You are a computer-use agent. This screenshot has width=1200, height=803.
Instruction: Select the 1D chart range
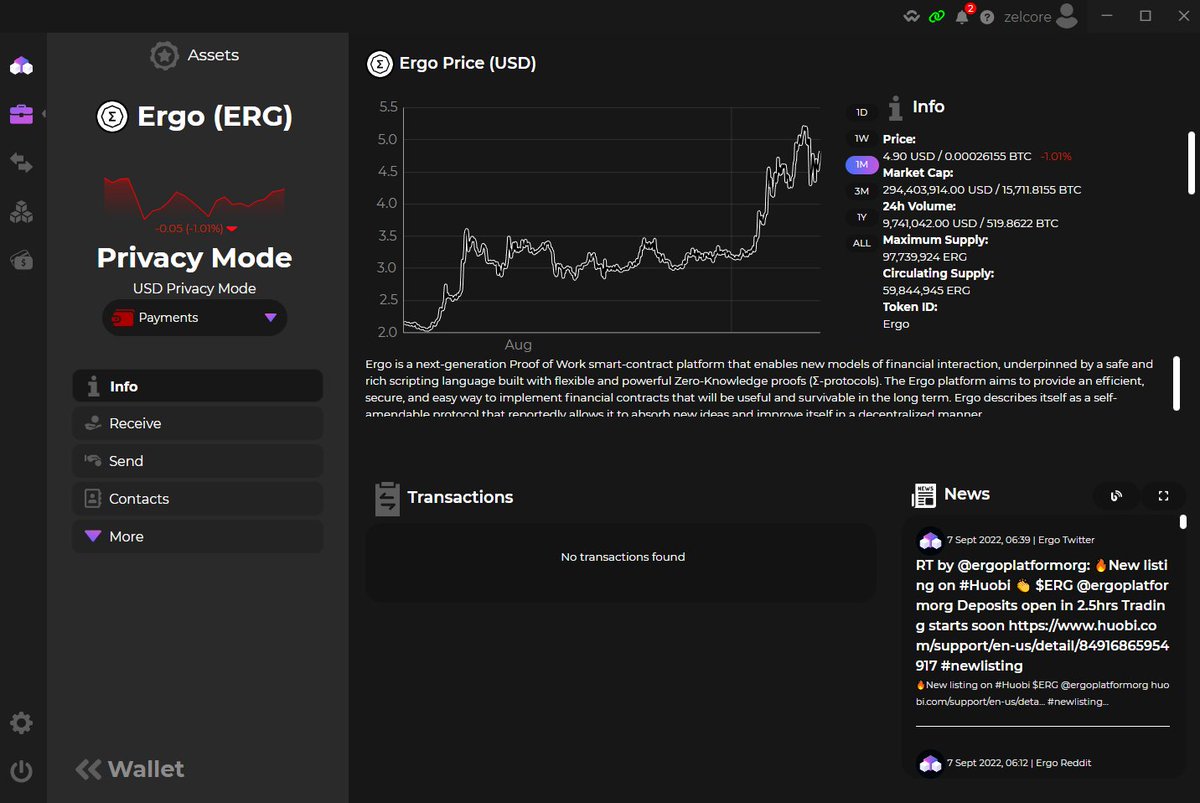(x=862, y=112)
